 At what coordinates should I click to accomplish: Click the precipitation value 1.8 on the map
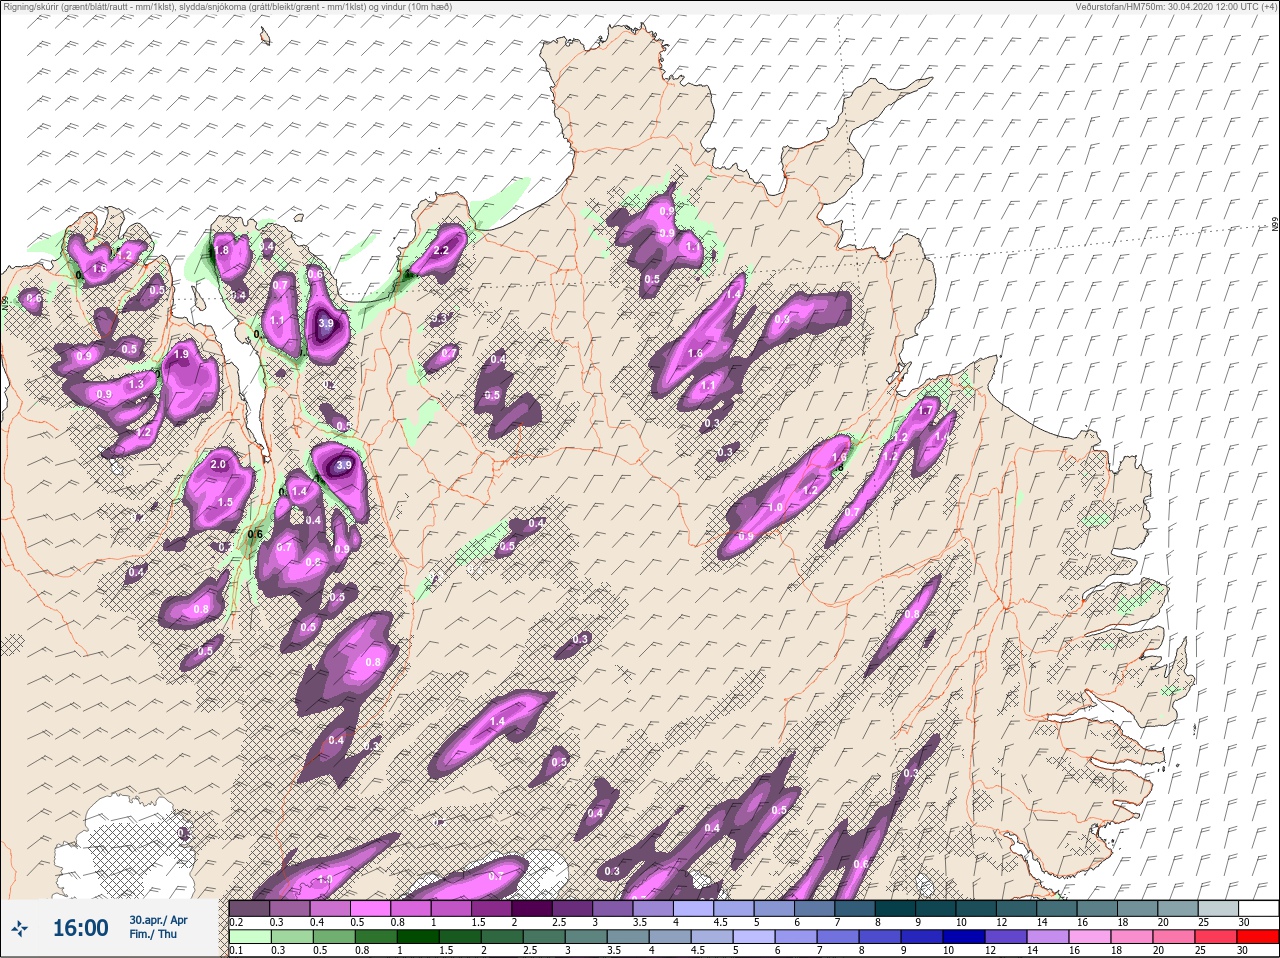(x=222, y=250)
